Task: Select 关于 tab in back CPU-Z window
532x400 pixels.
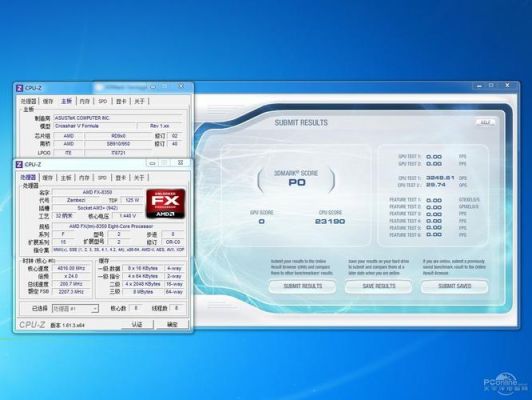Action: pos(139,101)
